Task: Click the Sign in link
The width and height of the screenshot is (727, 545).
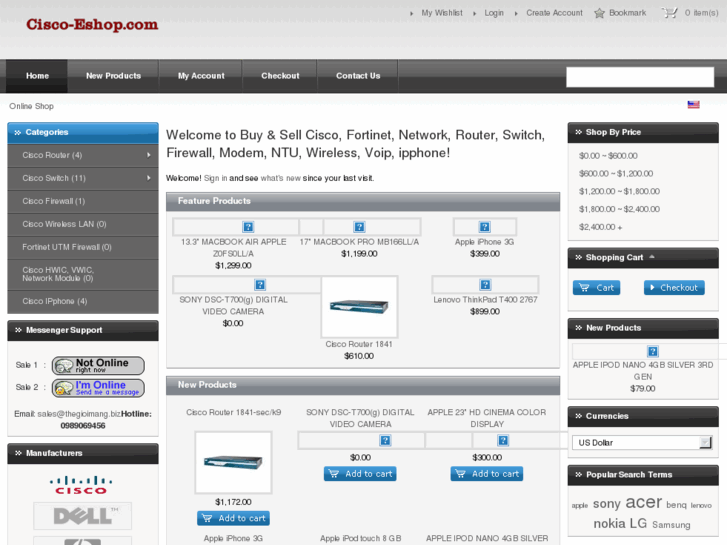Action: 216,178
